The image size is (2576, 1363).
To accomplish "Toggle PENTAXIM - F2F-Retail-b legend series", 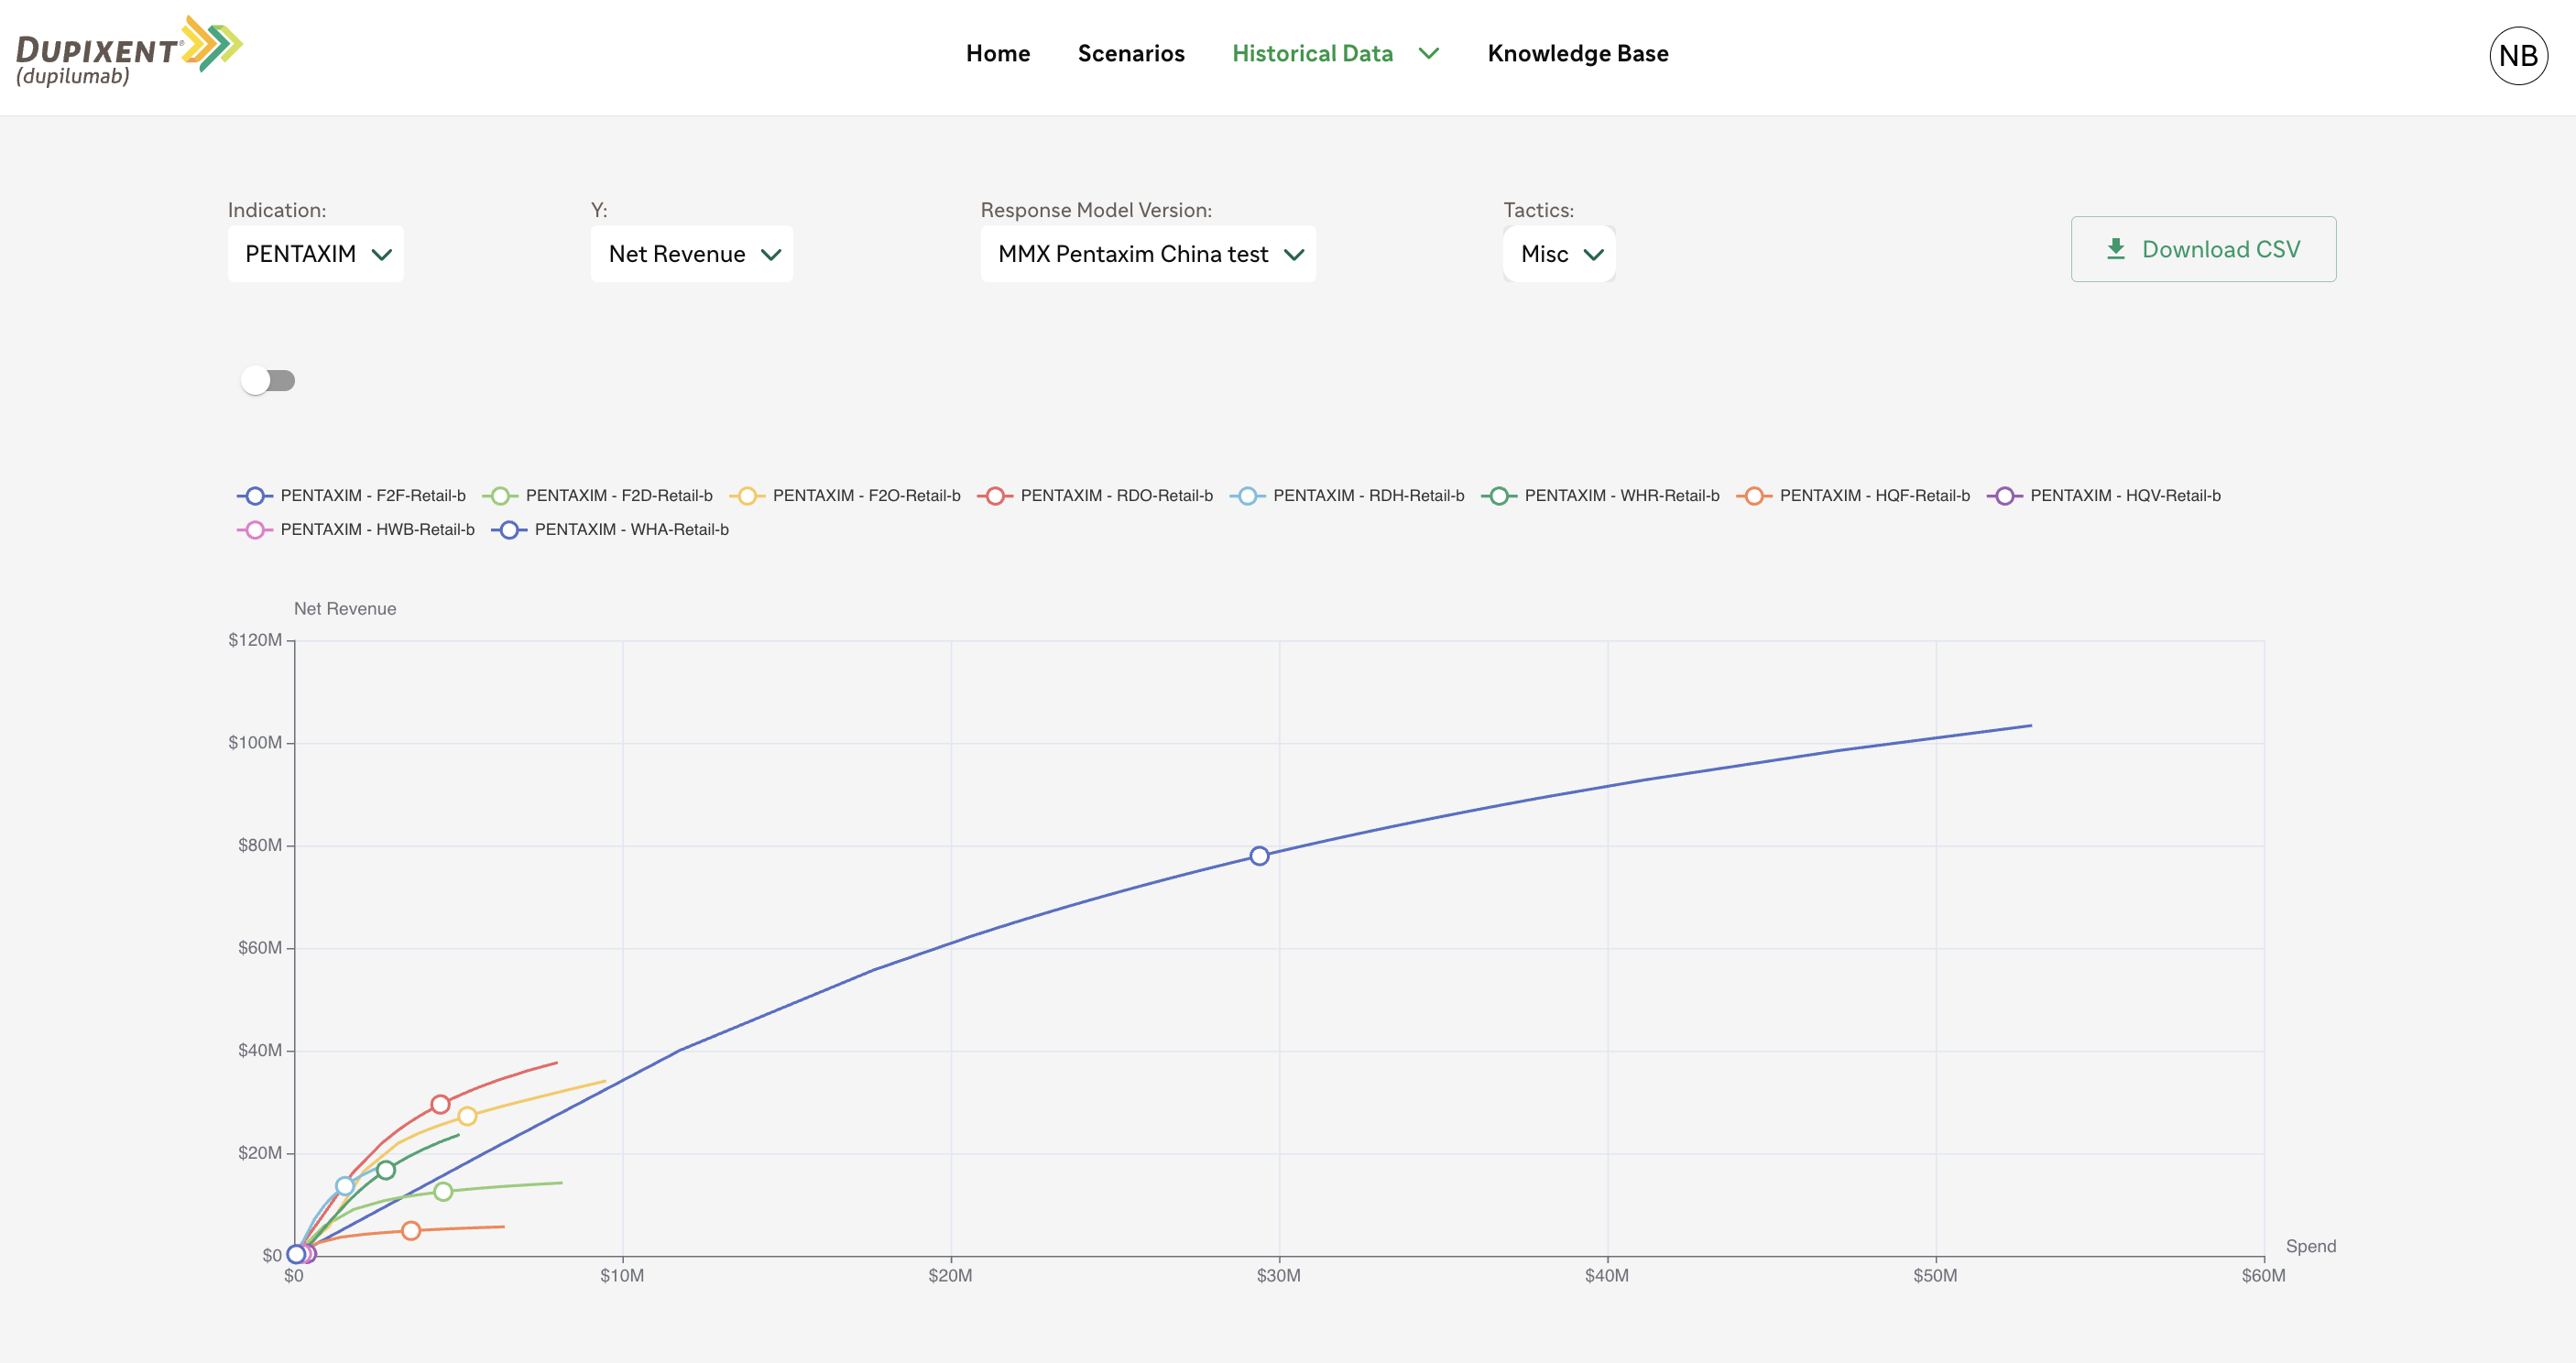I will tap(351, 496).
